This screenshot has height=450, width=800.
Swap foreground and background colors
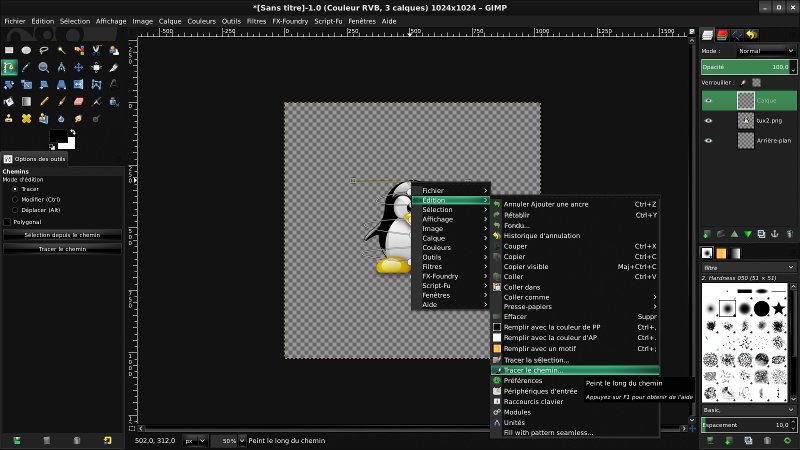[72, 132]
